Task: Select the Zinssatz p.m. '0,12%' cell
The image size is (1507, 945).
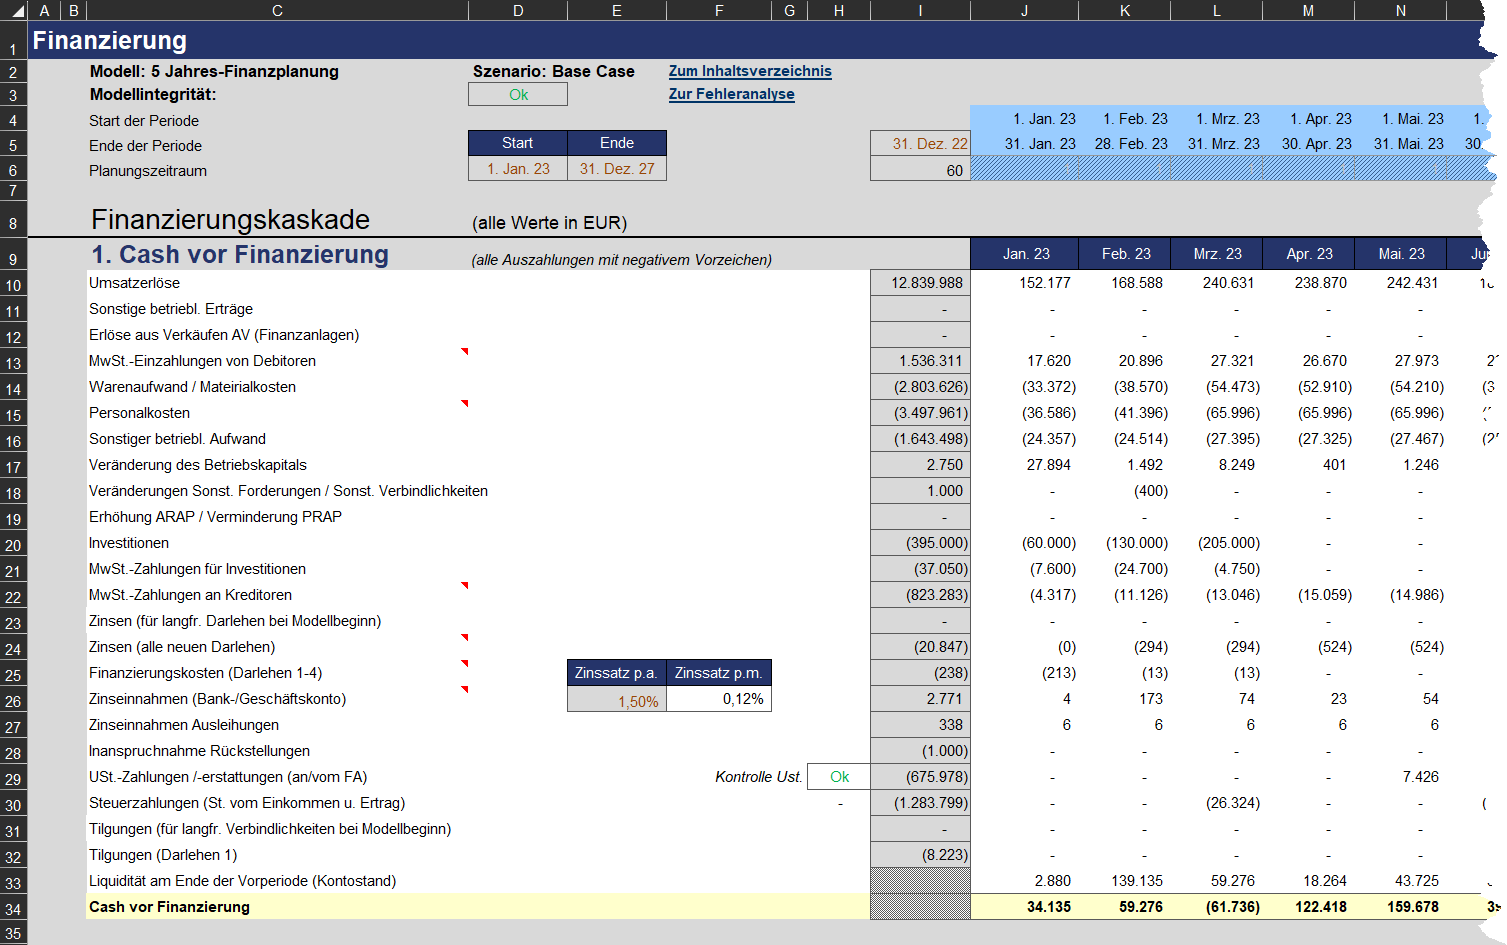Action: pyautogui.click(x=719, y=699)
